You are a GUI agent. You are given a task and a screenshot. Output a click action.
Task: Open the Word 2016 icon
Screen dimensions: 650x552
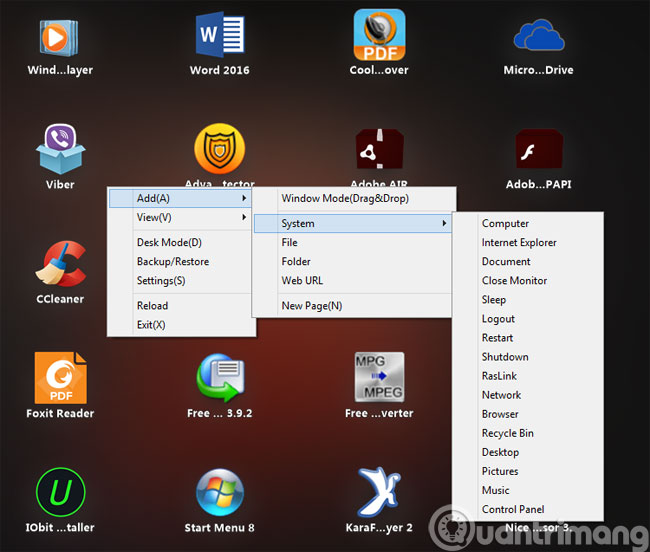[219, 35]
